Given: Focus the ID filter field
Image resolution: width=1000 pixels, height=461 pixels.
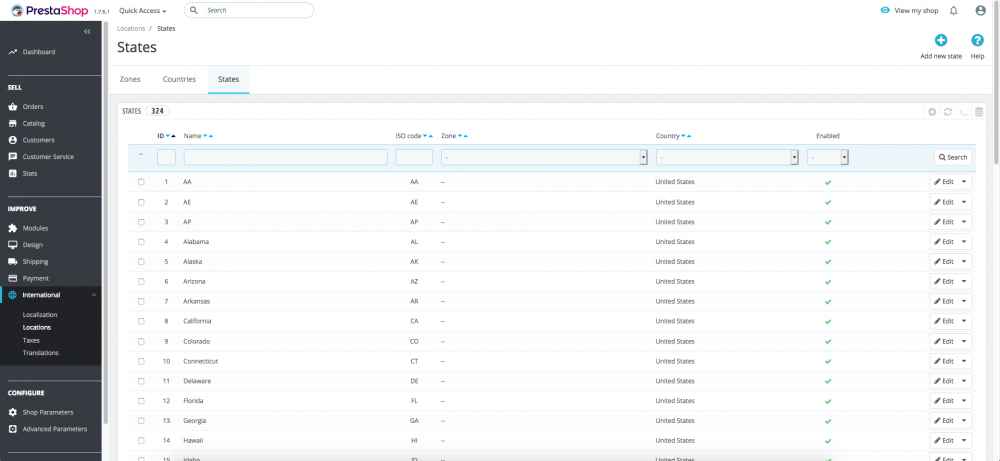Looking at the screenshot, I should coord(166,157).
